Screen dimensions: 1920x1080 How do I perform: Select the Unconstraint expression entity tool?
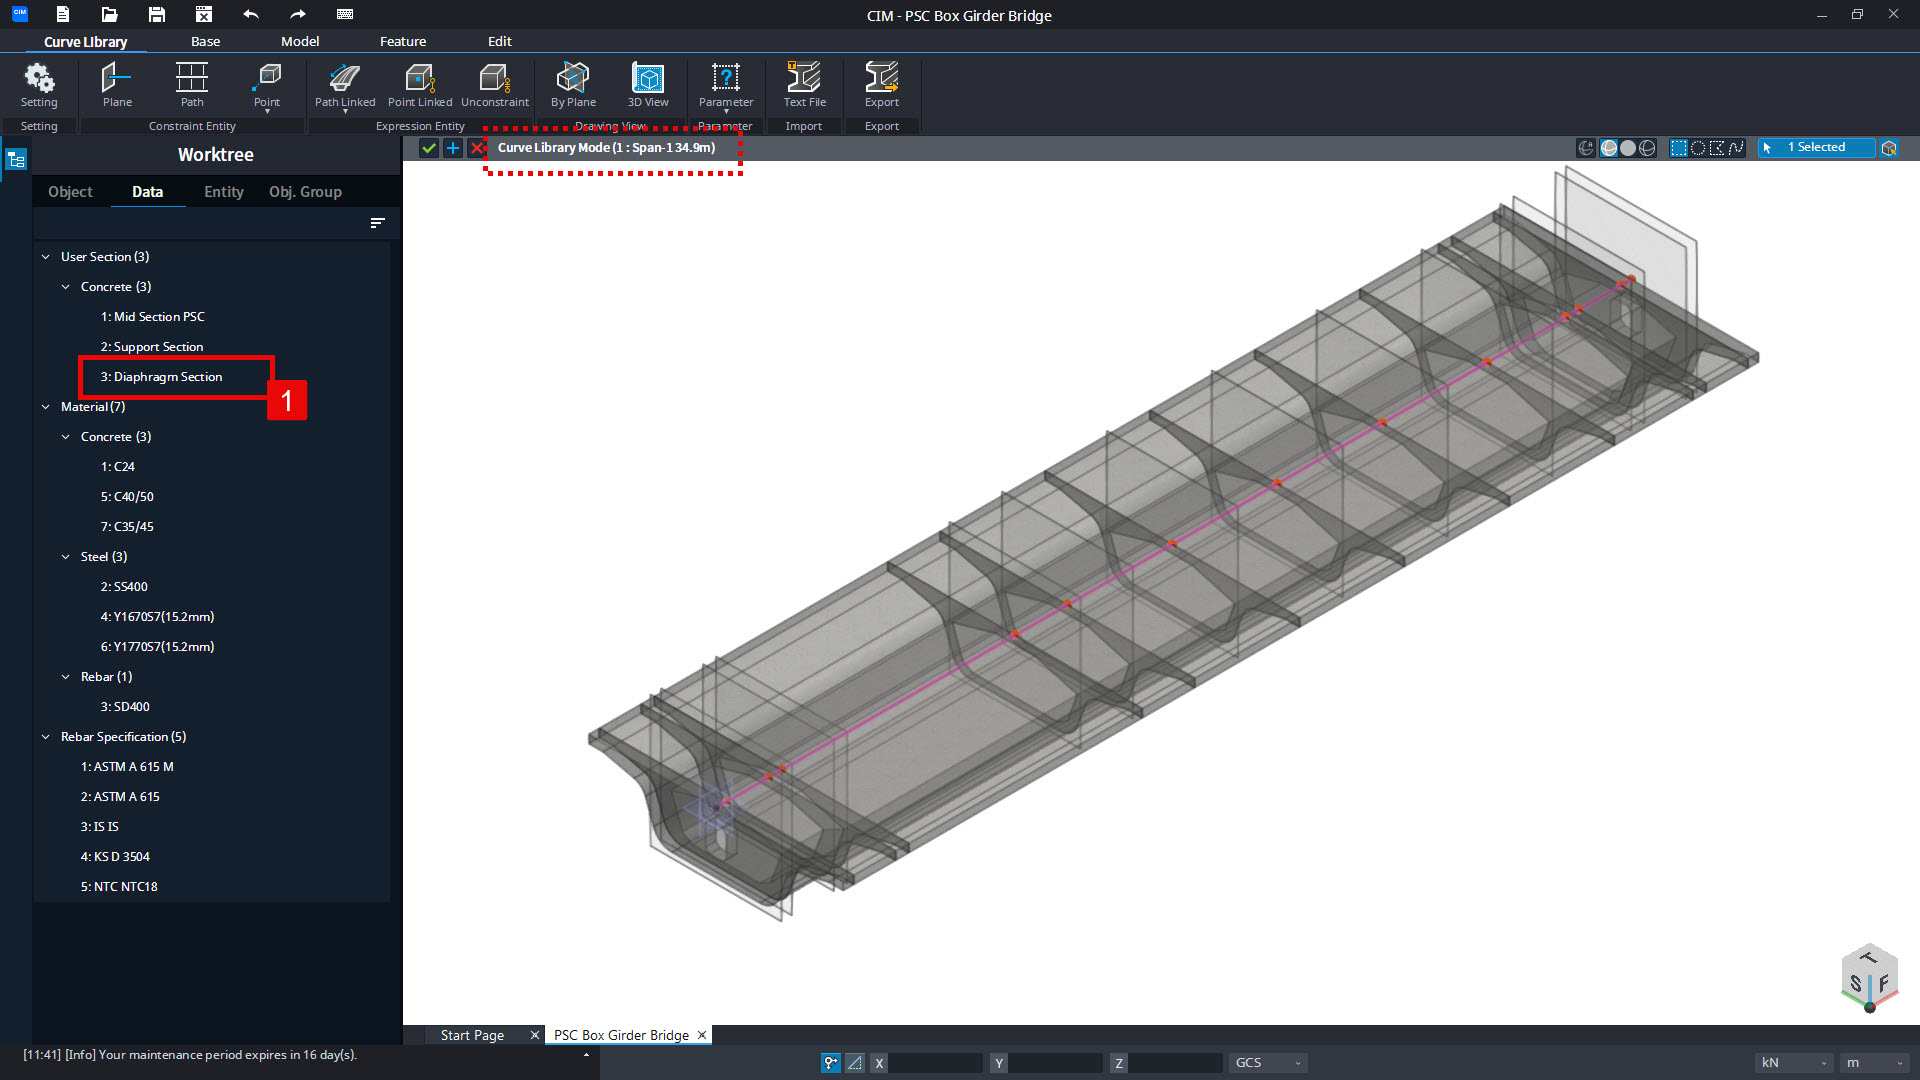[495, 85]
